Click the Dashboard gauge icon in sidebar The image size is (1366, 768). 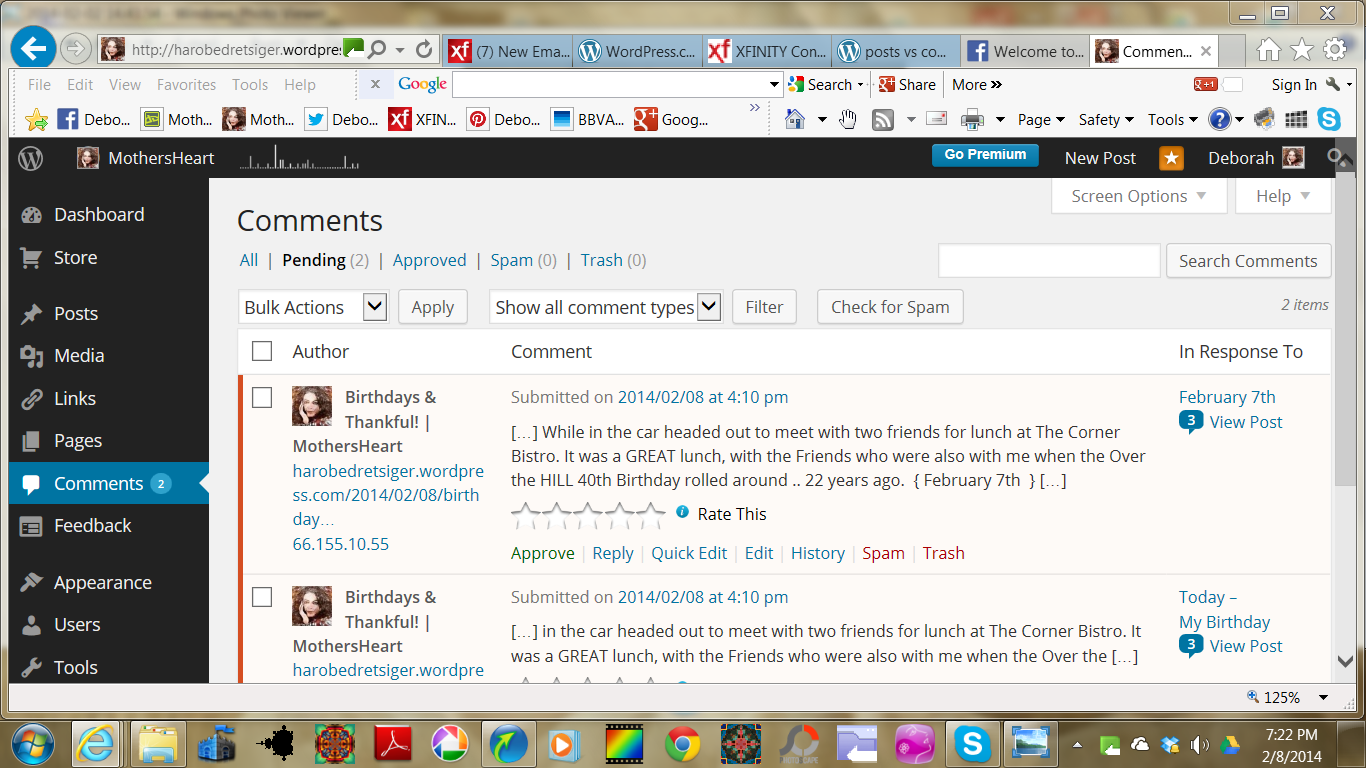31,215
